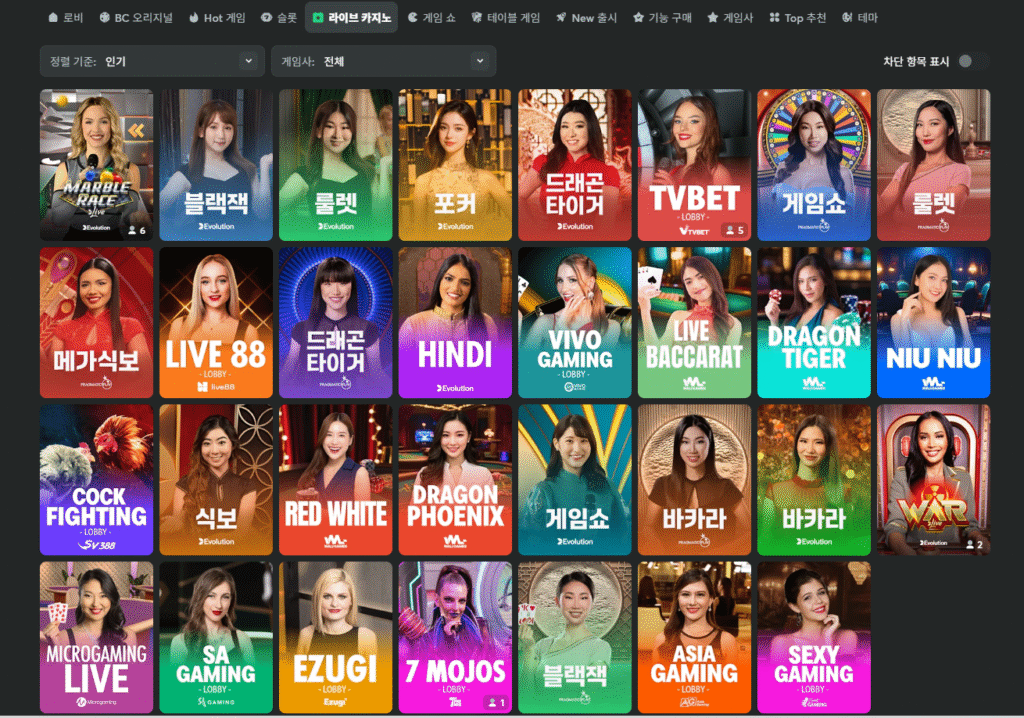This screenshot has width=1024, height=718.
Task: Select the Sexy Gaming lobby tile
Action: [x=813, y=637]
